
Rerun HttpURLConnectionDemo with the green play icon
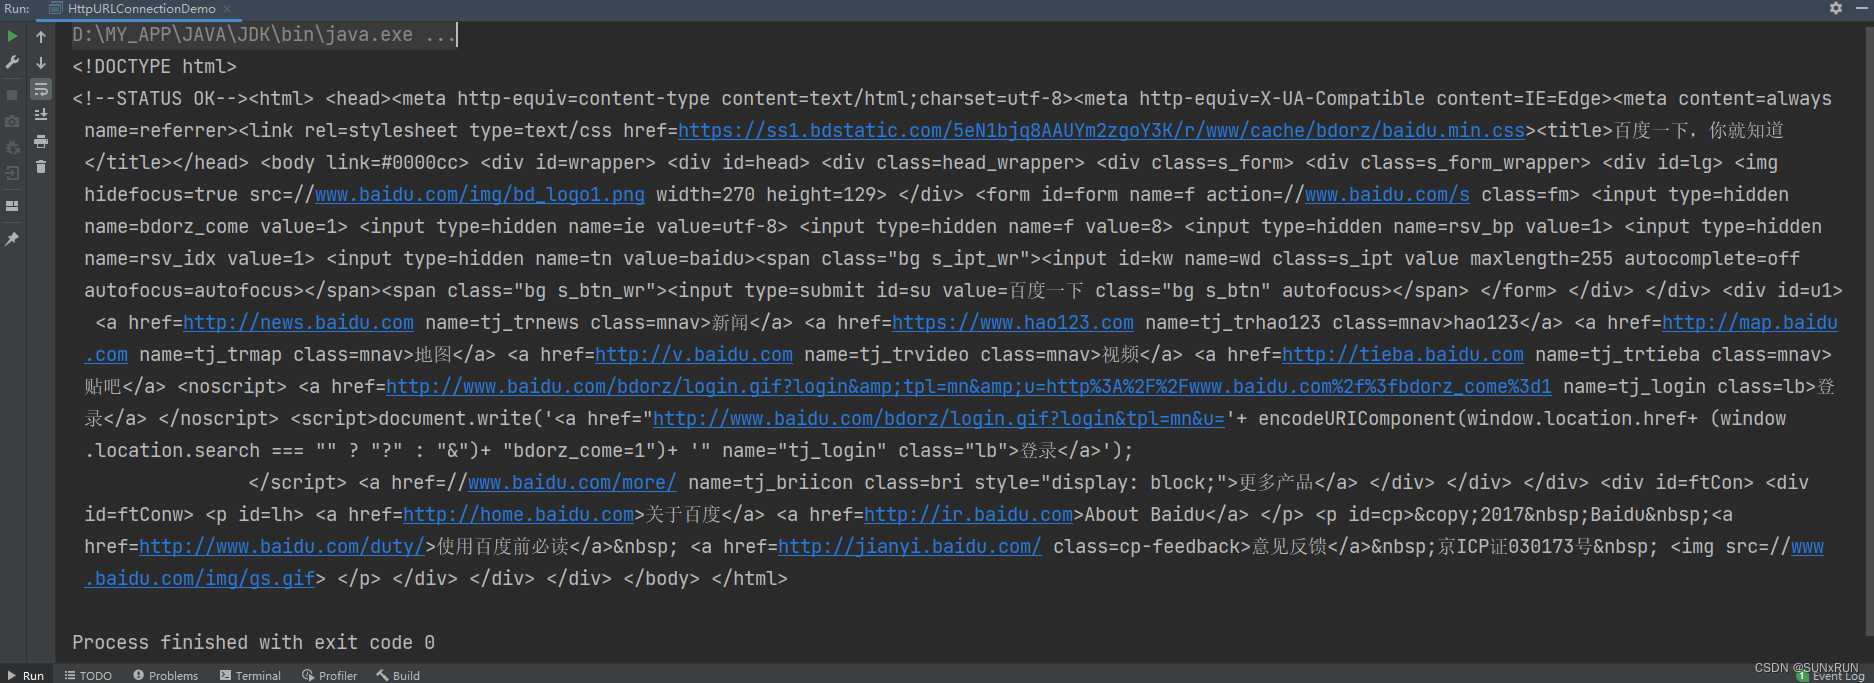tap(12, 36)
